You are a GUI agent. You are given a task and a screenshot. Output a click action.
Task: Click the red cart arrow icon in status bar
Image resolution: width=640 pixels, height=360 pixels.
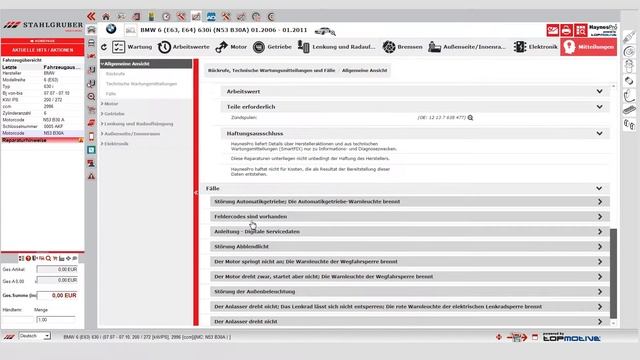tap(517, 337)
